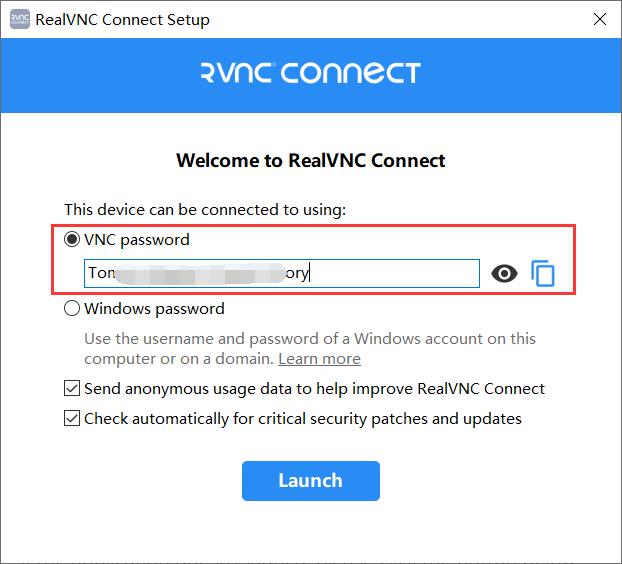
Task: Click the 'RealVNC Connect Setup' title text
Action: 123,19
